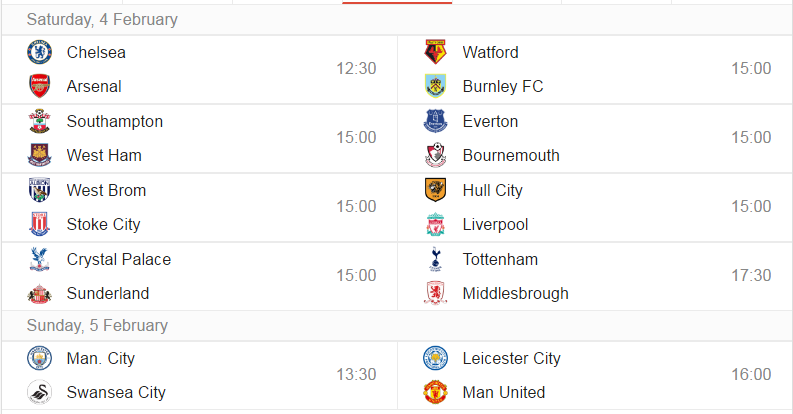Open the Leicester City team link

(x=511, y=359)
